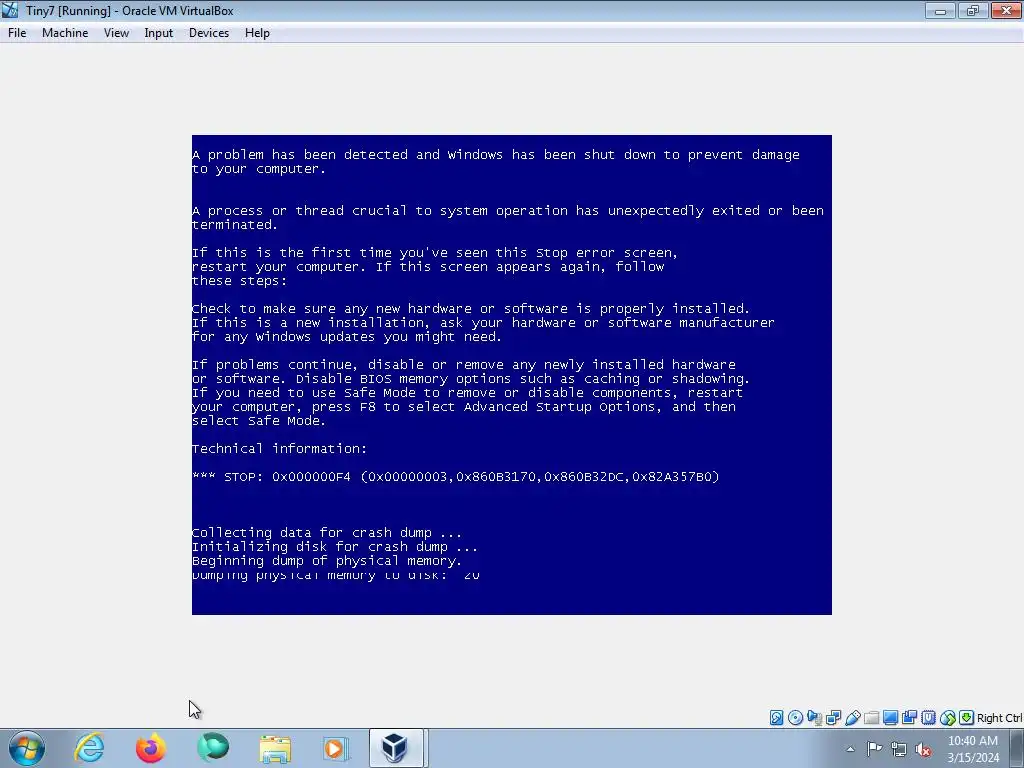Click 'Beginning dump of physical memory' line
The width and height of the screenshot is (1024, 768).
(x=327, y=561)
